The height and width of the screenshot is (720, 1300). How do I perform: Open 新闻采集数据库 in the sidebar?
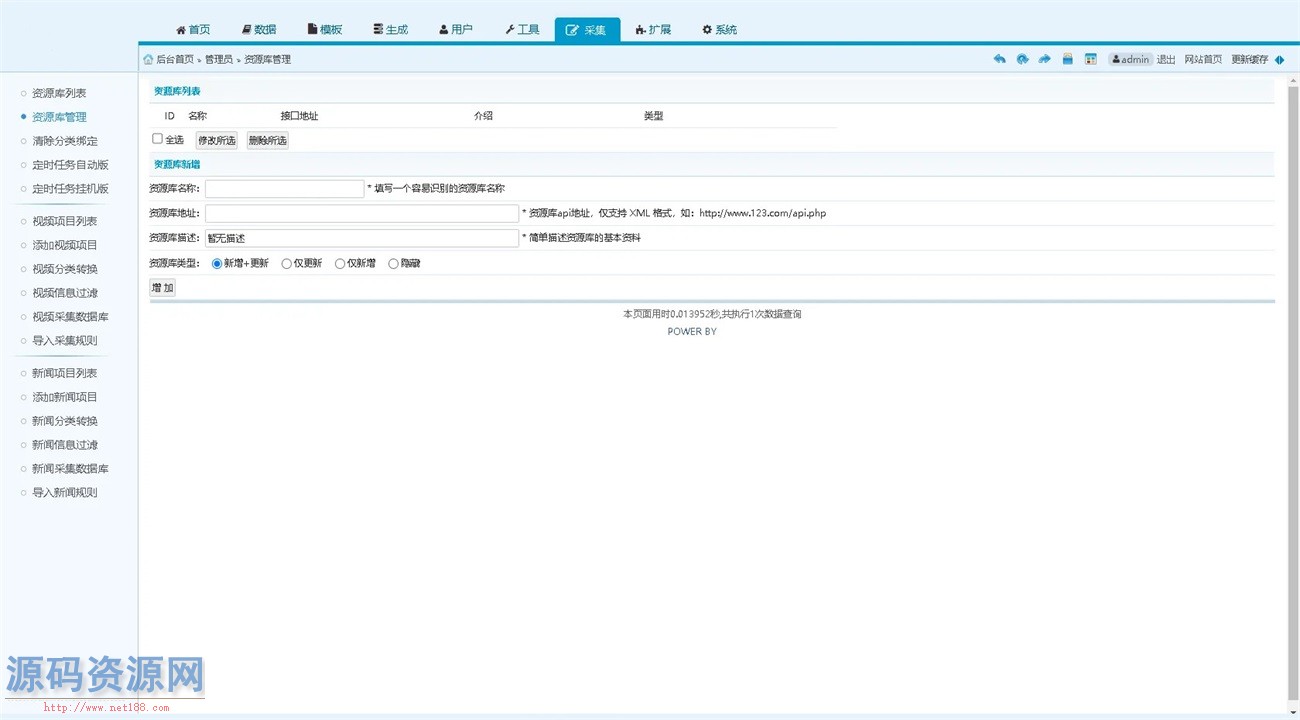(70, 469)
